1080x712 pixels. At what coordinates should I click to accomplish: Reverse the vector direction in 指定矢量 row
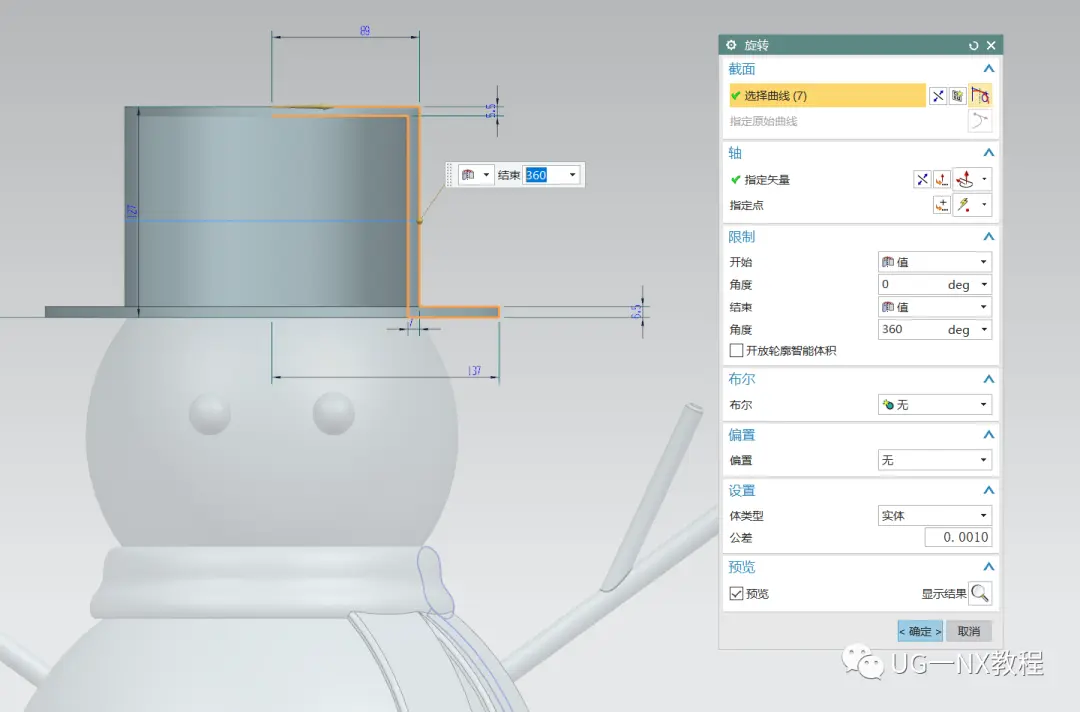pos(922,180)
